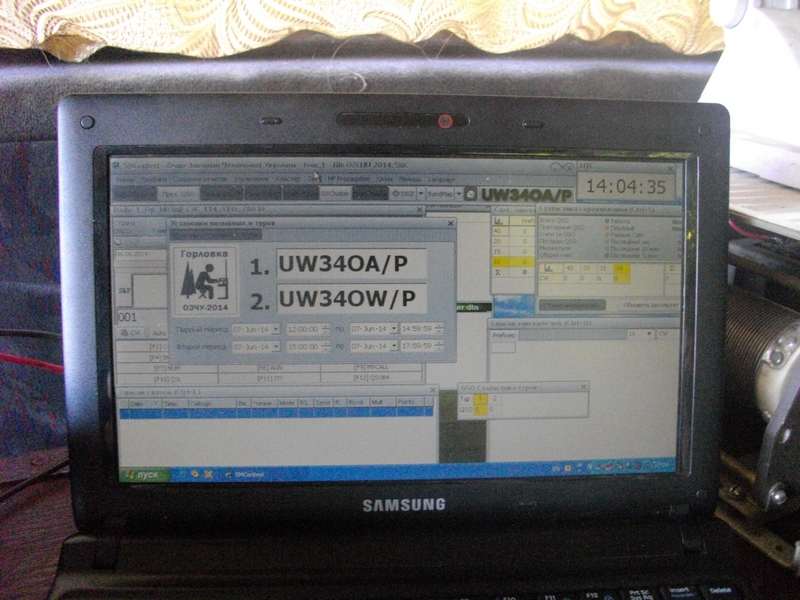Adjust 17:59:59 end time spinner
The image size is (800, 600).
click(x=439, y=346)
